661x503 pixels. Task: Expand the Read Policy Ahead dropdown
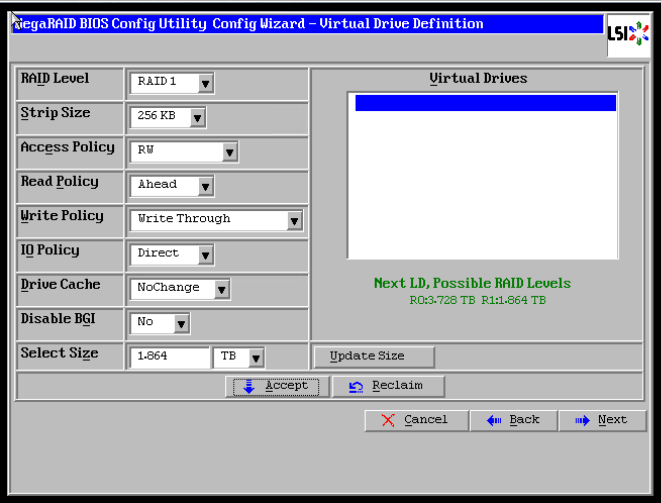tap(205, 187)
